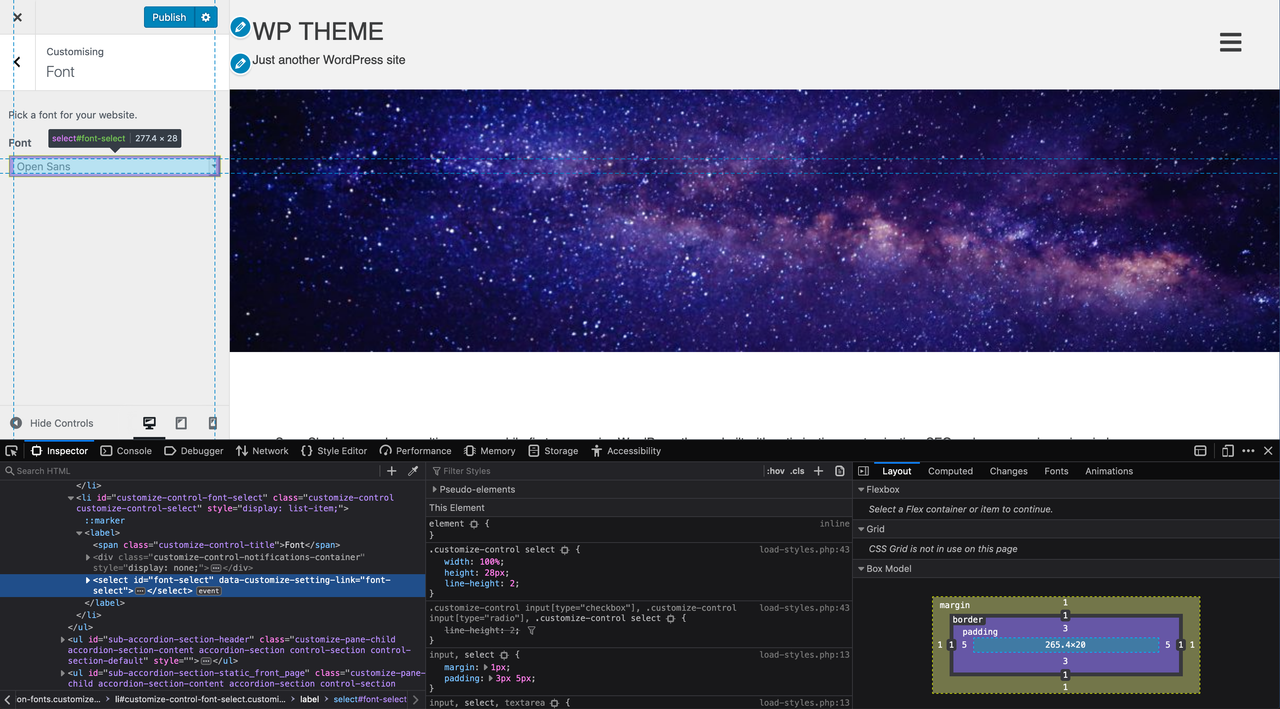Click edit pencil beside the site tagline
Viewport: 1280px width, 709px height.
coord(240,64)
